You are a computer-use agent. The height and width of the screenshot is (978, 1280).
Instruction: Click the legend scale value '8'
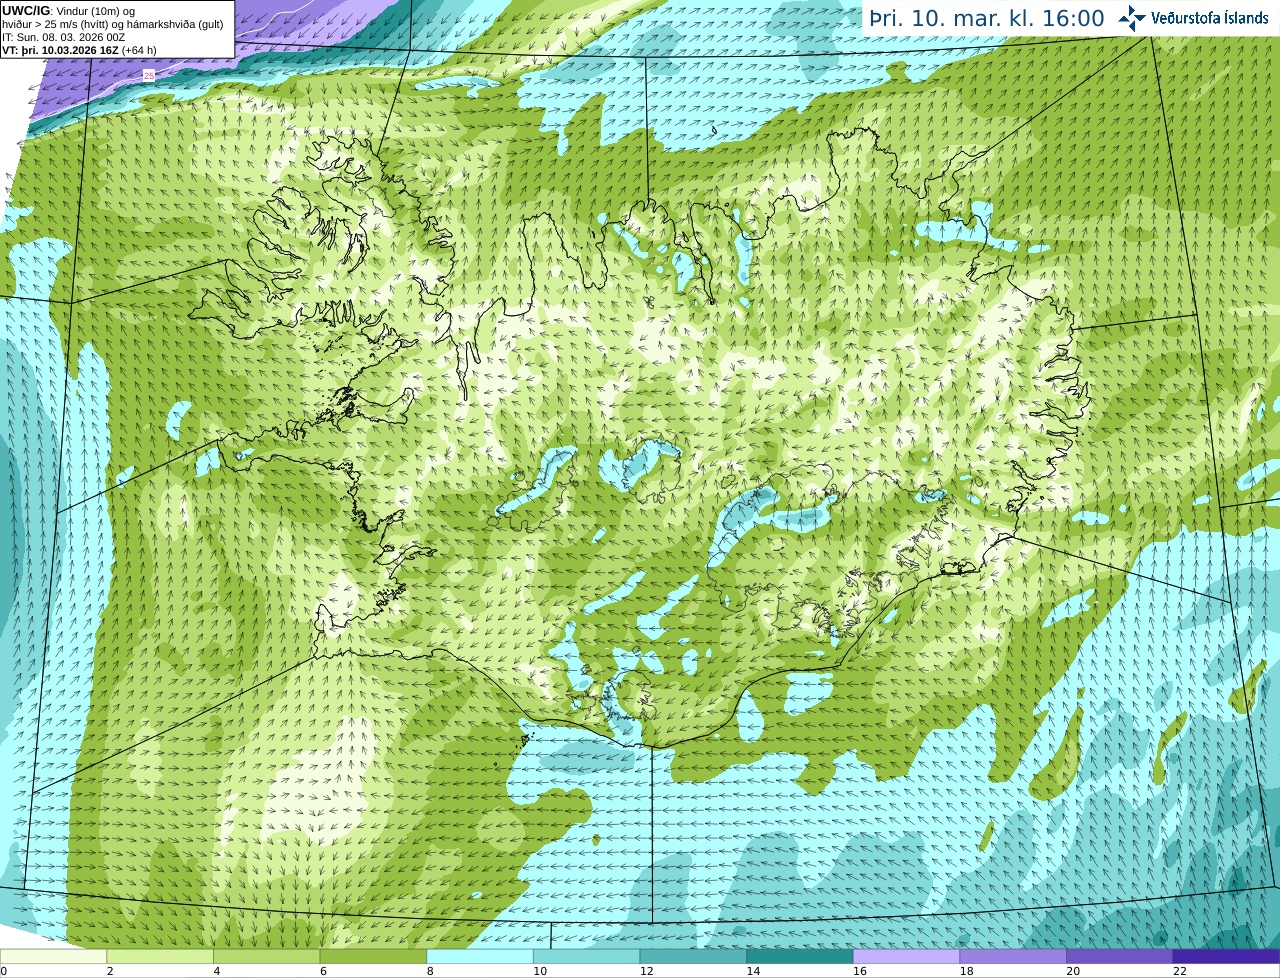[429, 971]
